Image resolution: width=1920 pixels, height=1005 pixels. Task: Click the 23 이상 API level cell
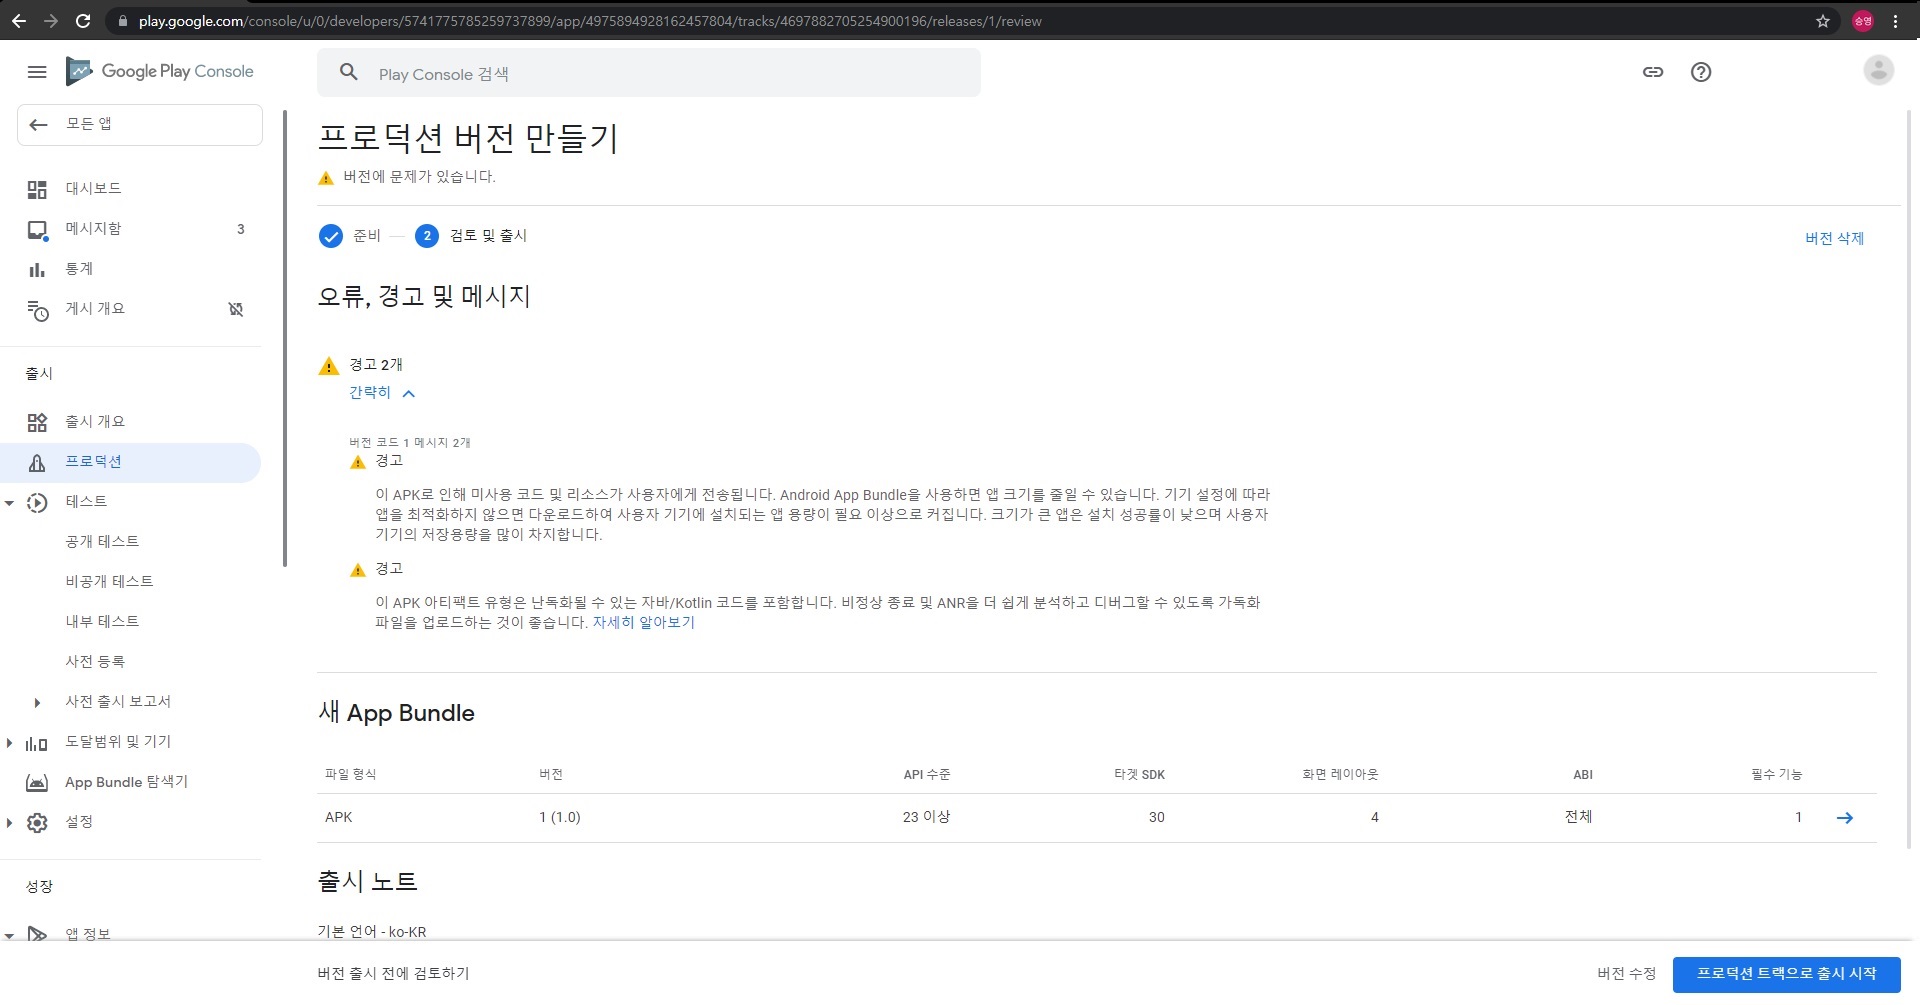click(926, 818)
